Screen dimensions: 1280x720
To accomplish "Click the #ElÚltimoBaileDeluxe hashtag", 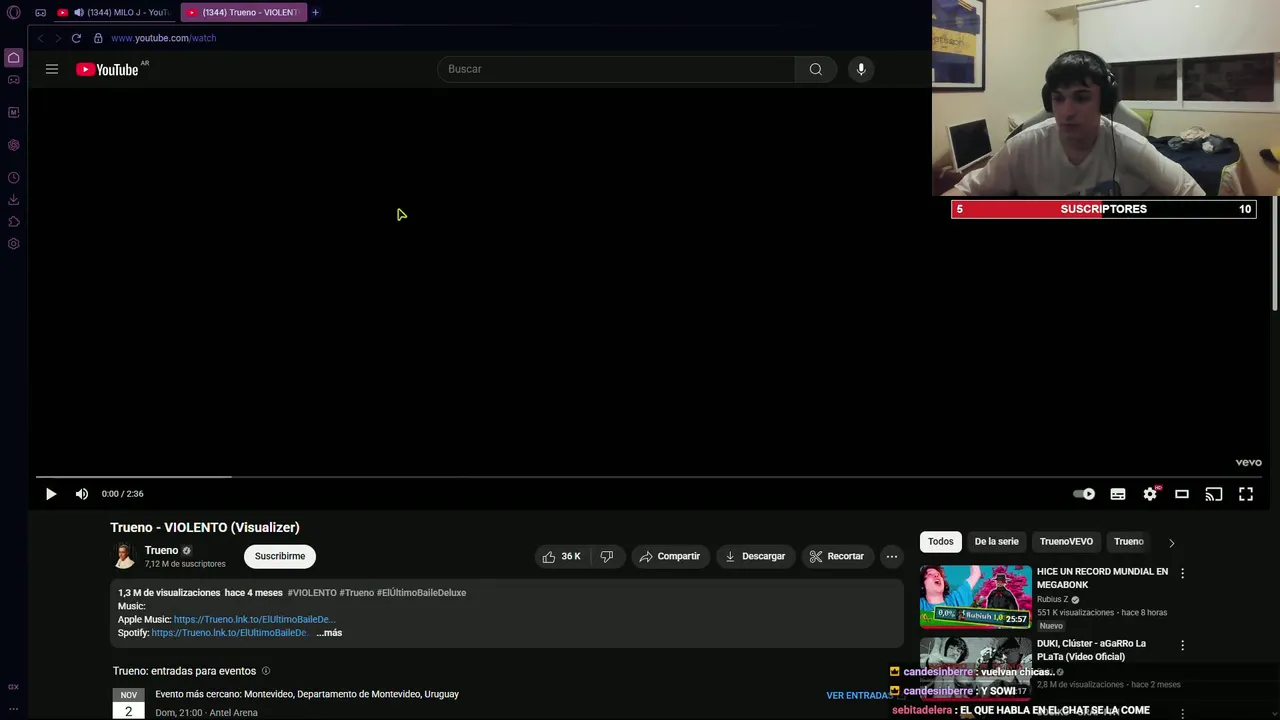I will 421,593.
